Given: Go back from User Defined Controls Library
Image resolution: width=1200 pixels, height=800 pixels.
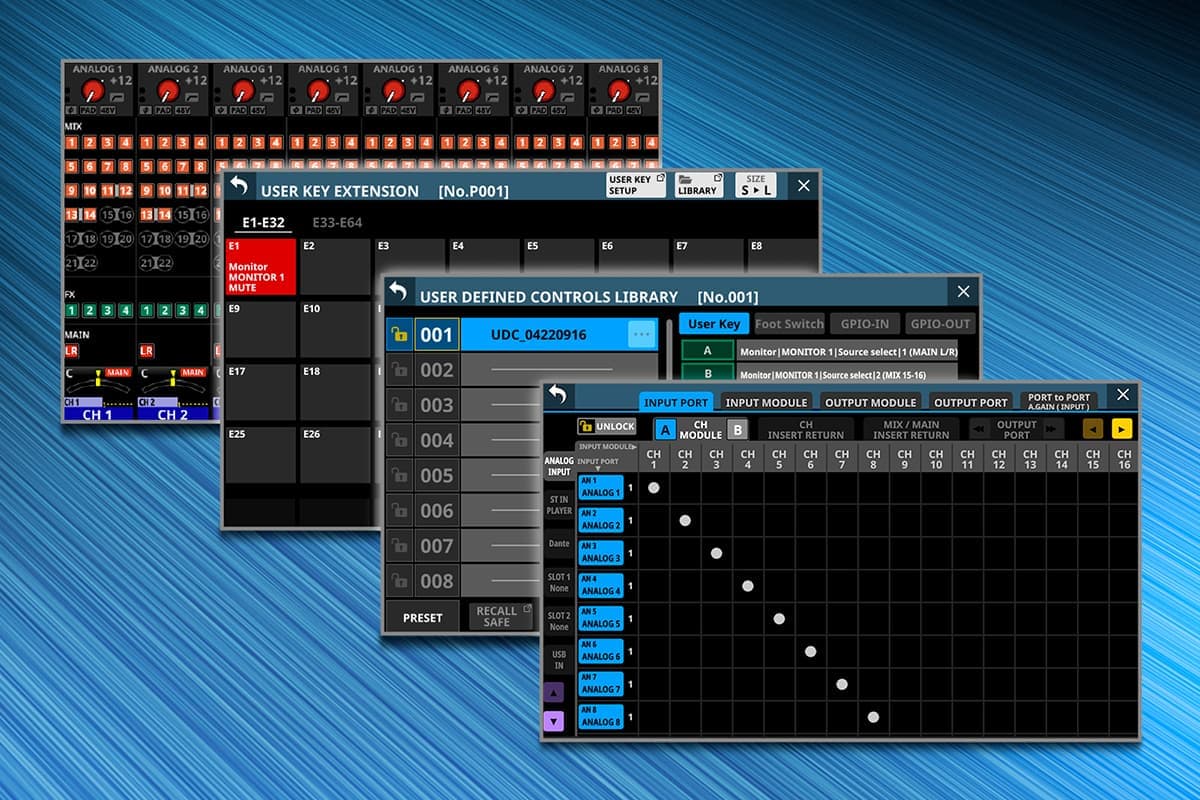Looking at the screenshot, I should [398, 291].
